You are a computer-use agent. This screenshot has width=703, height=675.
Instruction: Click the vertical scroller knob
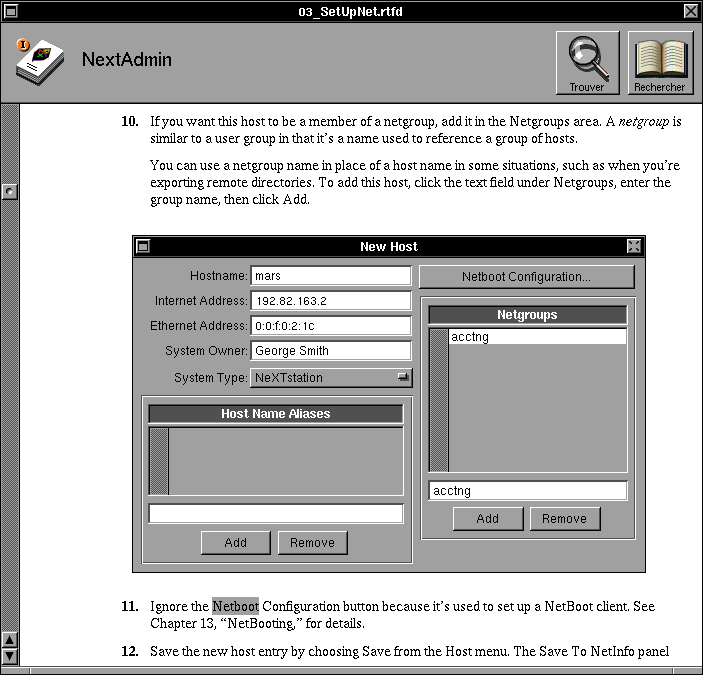point(10,191)
